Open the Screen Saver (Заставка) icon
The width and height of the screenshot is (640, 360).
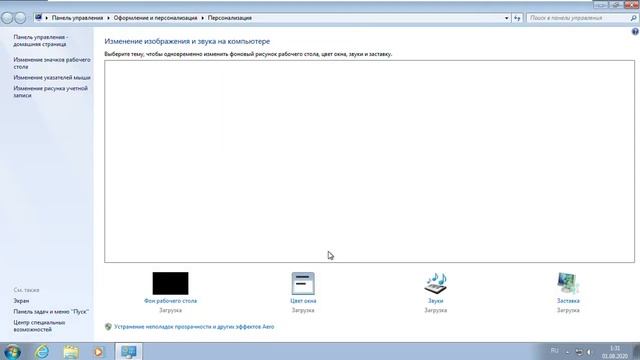click(x=568, y=283)
